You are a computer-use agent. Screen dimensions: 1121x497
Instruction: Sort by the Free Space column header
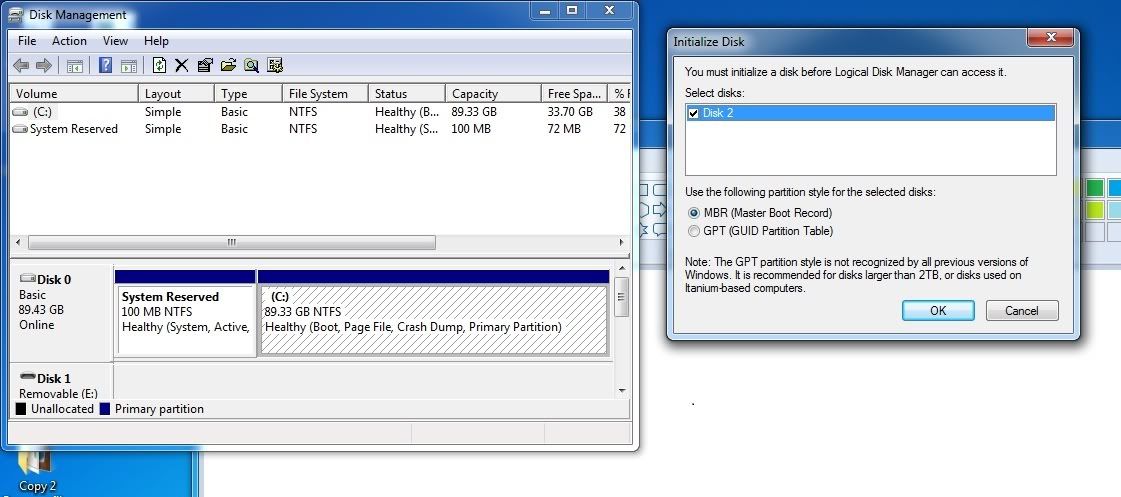(575, 94)
